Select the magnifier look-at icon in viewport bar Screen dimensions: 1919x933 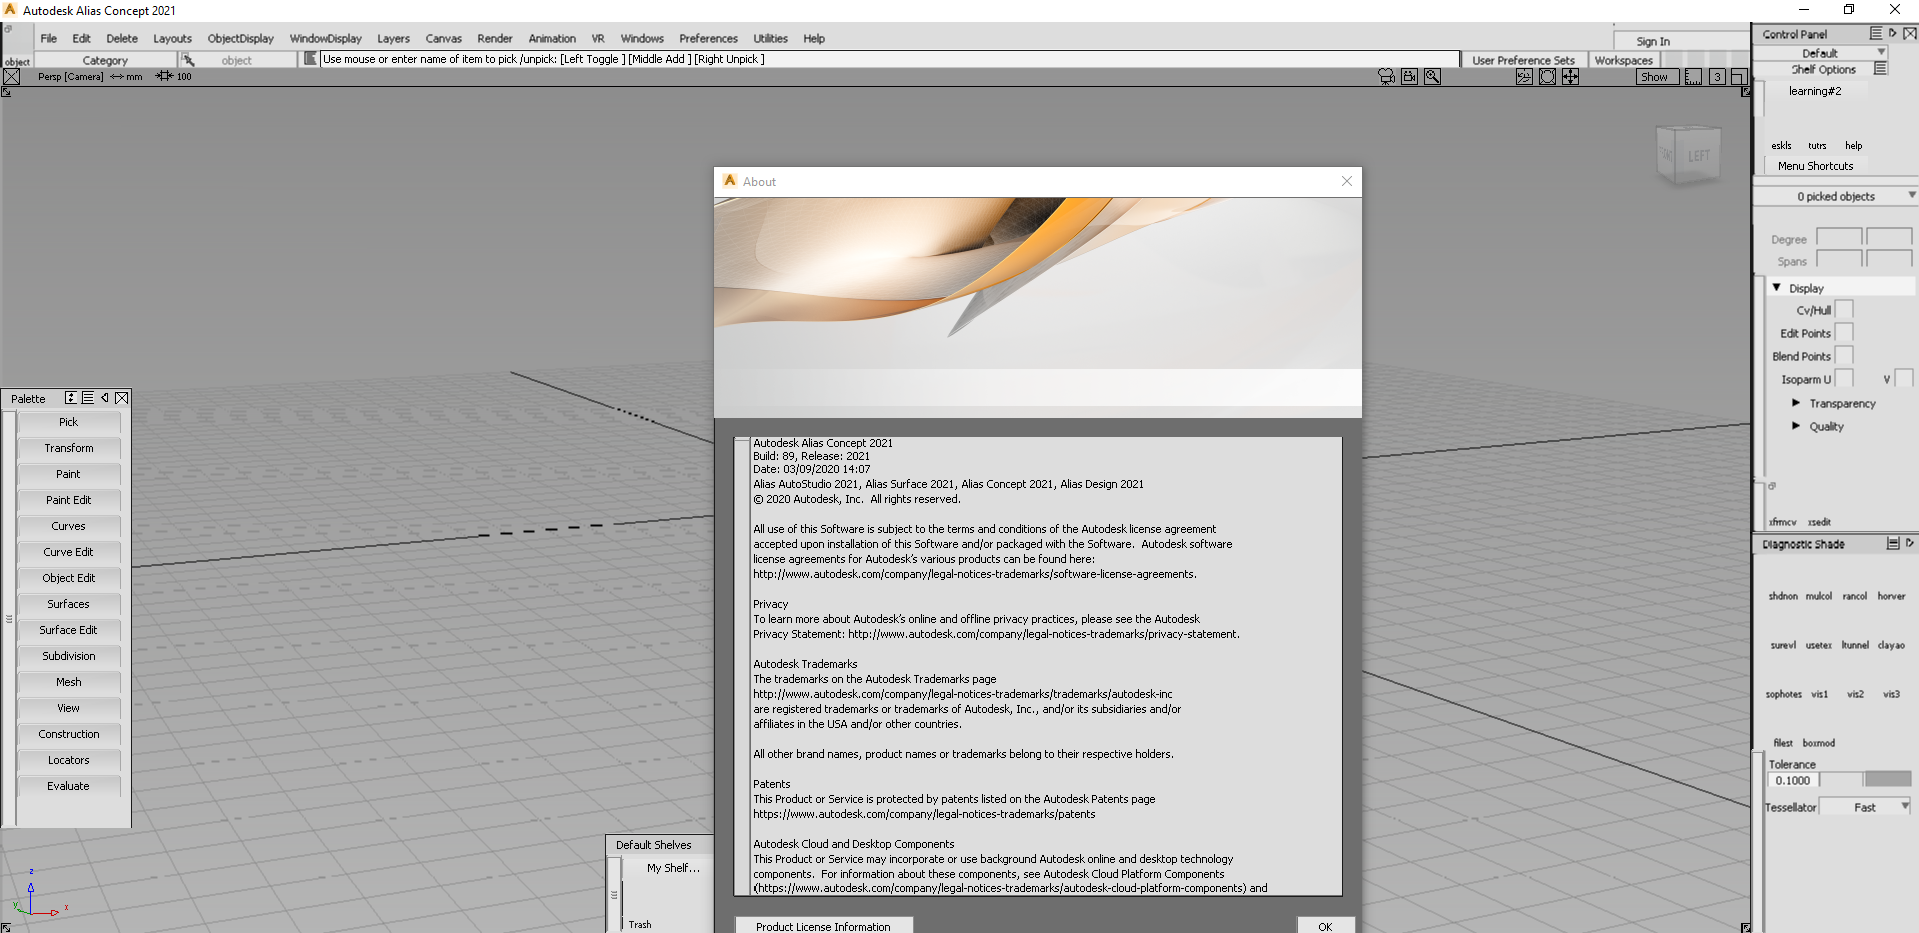[1432, 77]
